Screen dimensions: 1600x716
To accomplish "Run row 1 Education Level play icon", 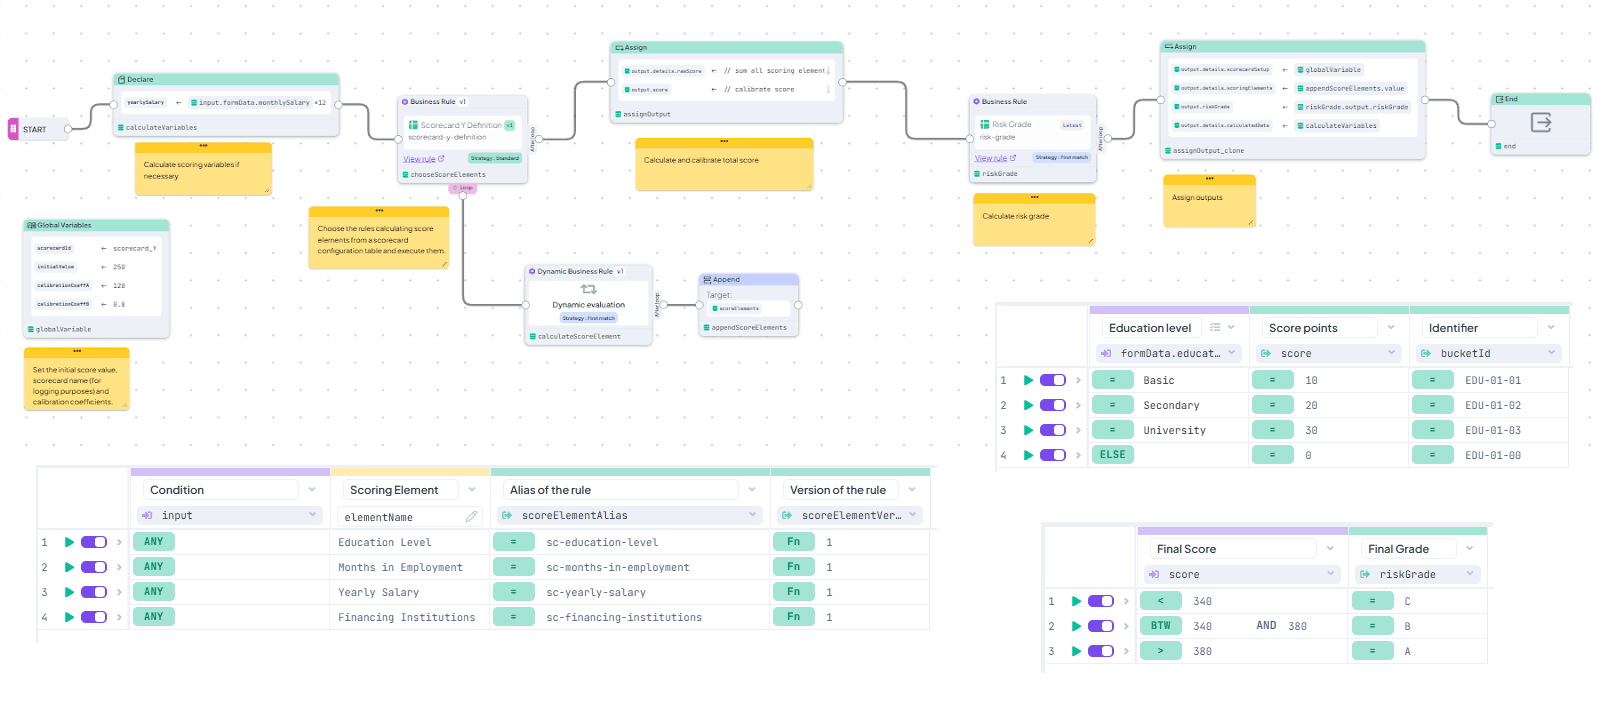I will (x=69, y=542).
